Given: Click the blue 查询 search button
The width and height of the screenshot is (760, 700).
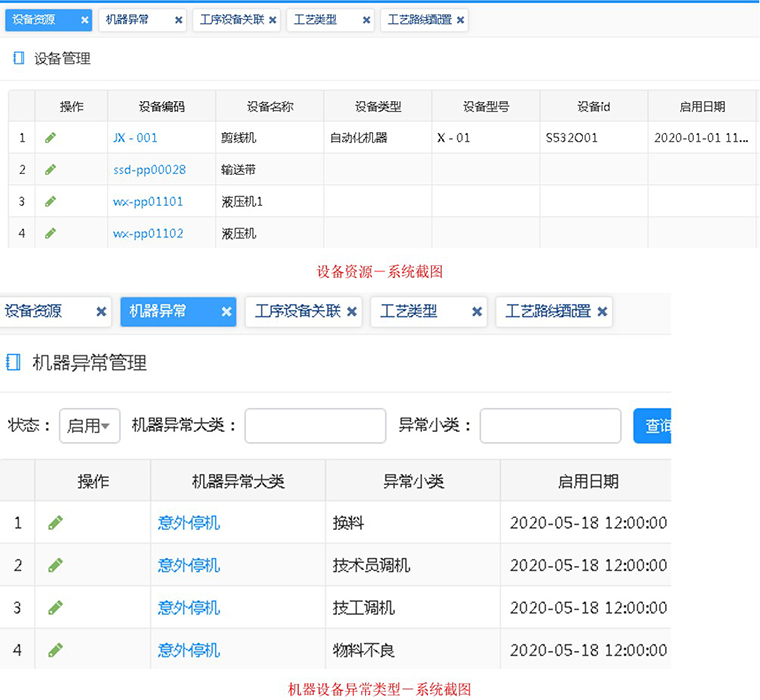Looking at the screenshot, I should [x=652, y=426].
